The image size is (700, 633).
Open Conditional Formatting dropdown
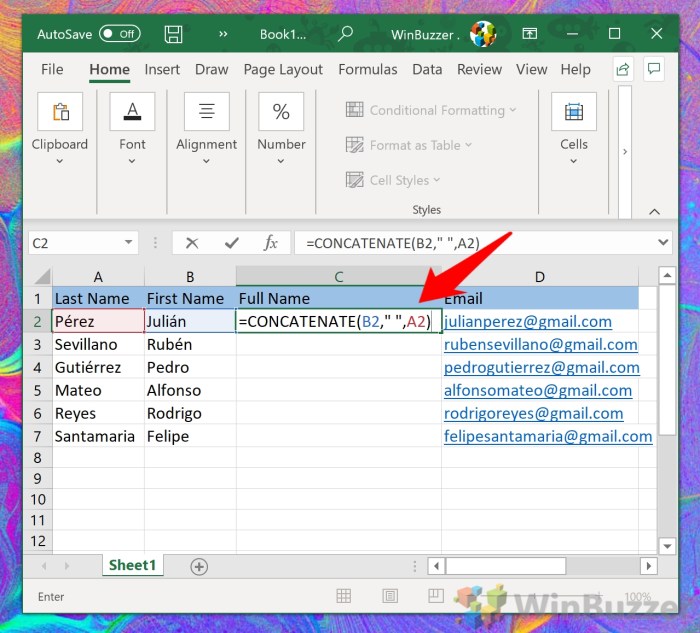pyautogui.click(x=431, y=110)
